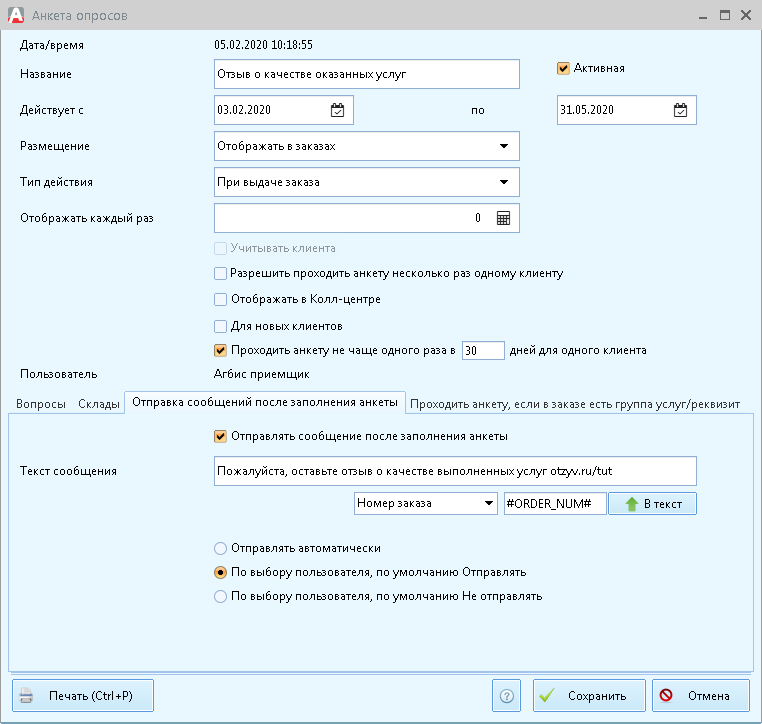Select 'Отправлять автоматически' radio option

(x=221, y=548)
